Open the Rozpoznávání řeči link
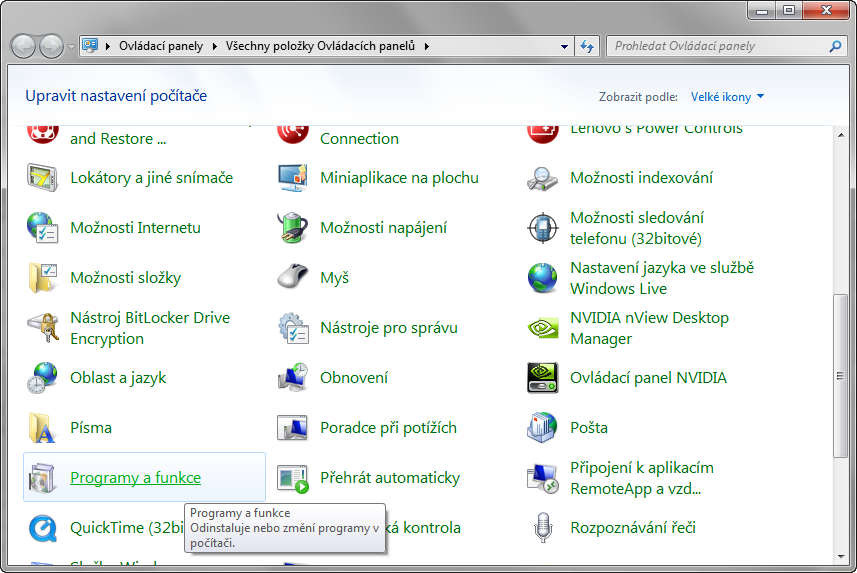This screenshot has height=573, width=857. pos(633,528)
